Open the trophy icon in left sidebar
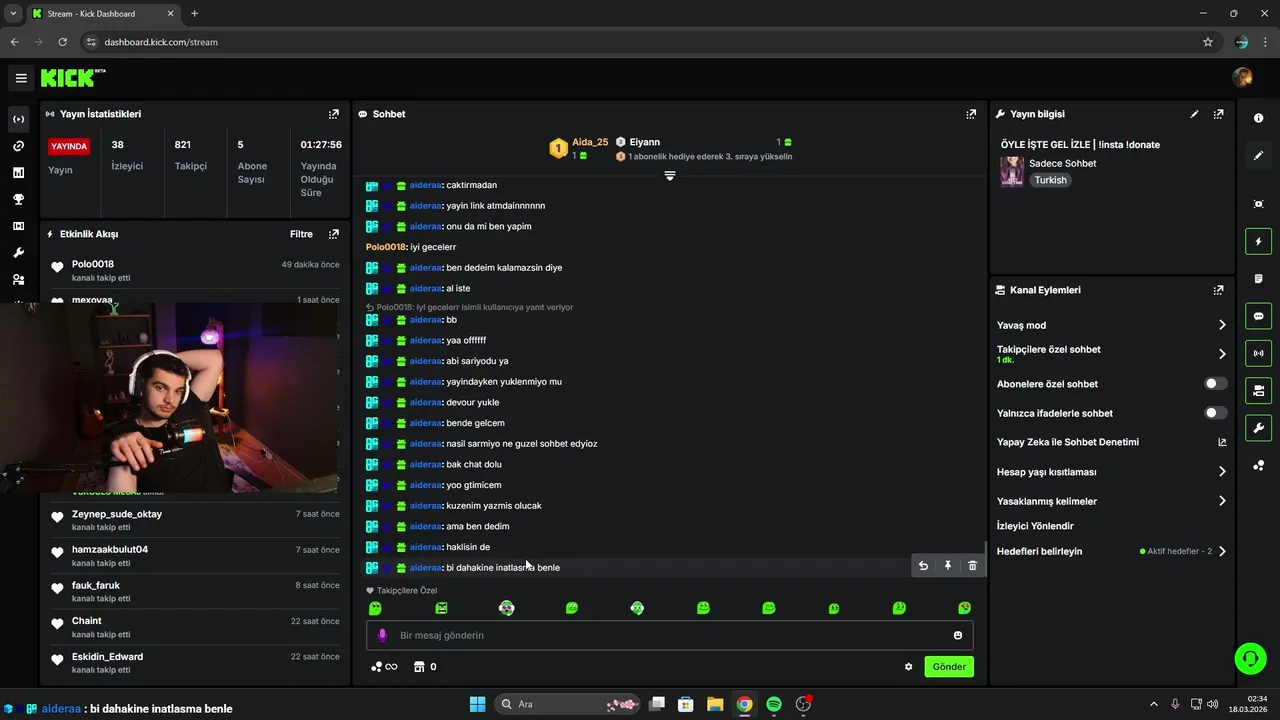 pyautogui.click(x=18, y=199)
